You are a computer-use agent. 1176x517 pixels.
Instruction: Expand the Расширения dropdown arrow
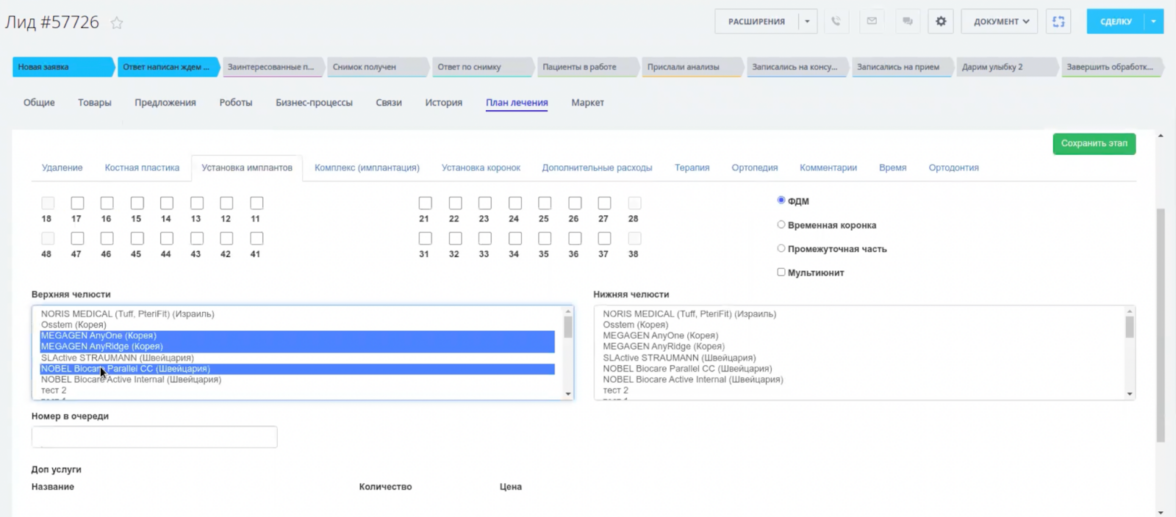tap(808, 21)
